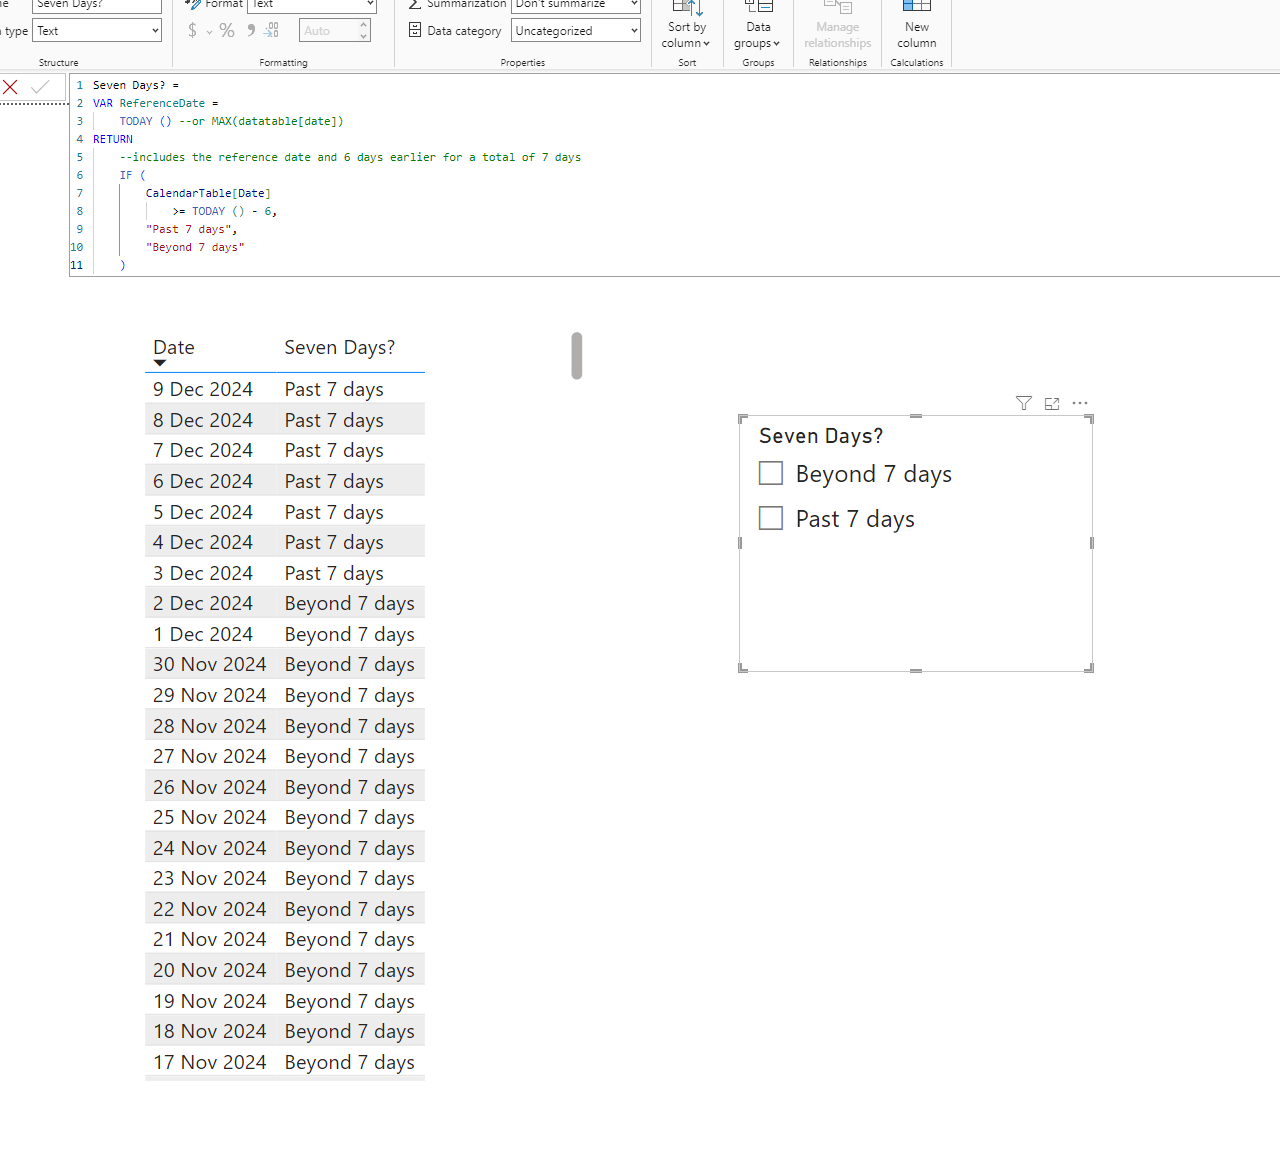Select the 30 Nov 2024 date cell
1280x1154 pixels.
click(x=210, y=664)
